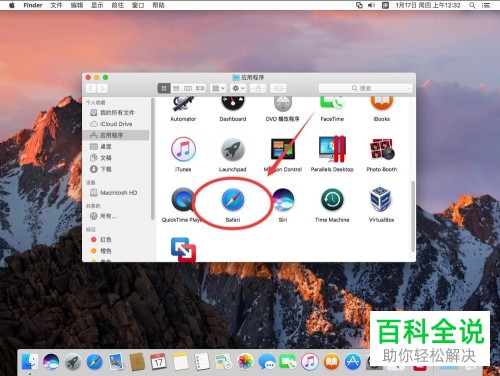Select the Automator app icon
This screenshot has height=376, width=500.
pyautogui.click(x=183, y=104)
